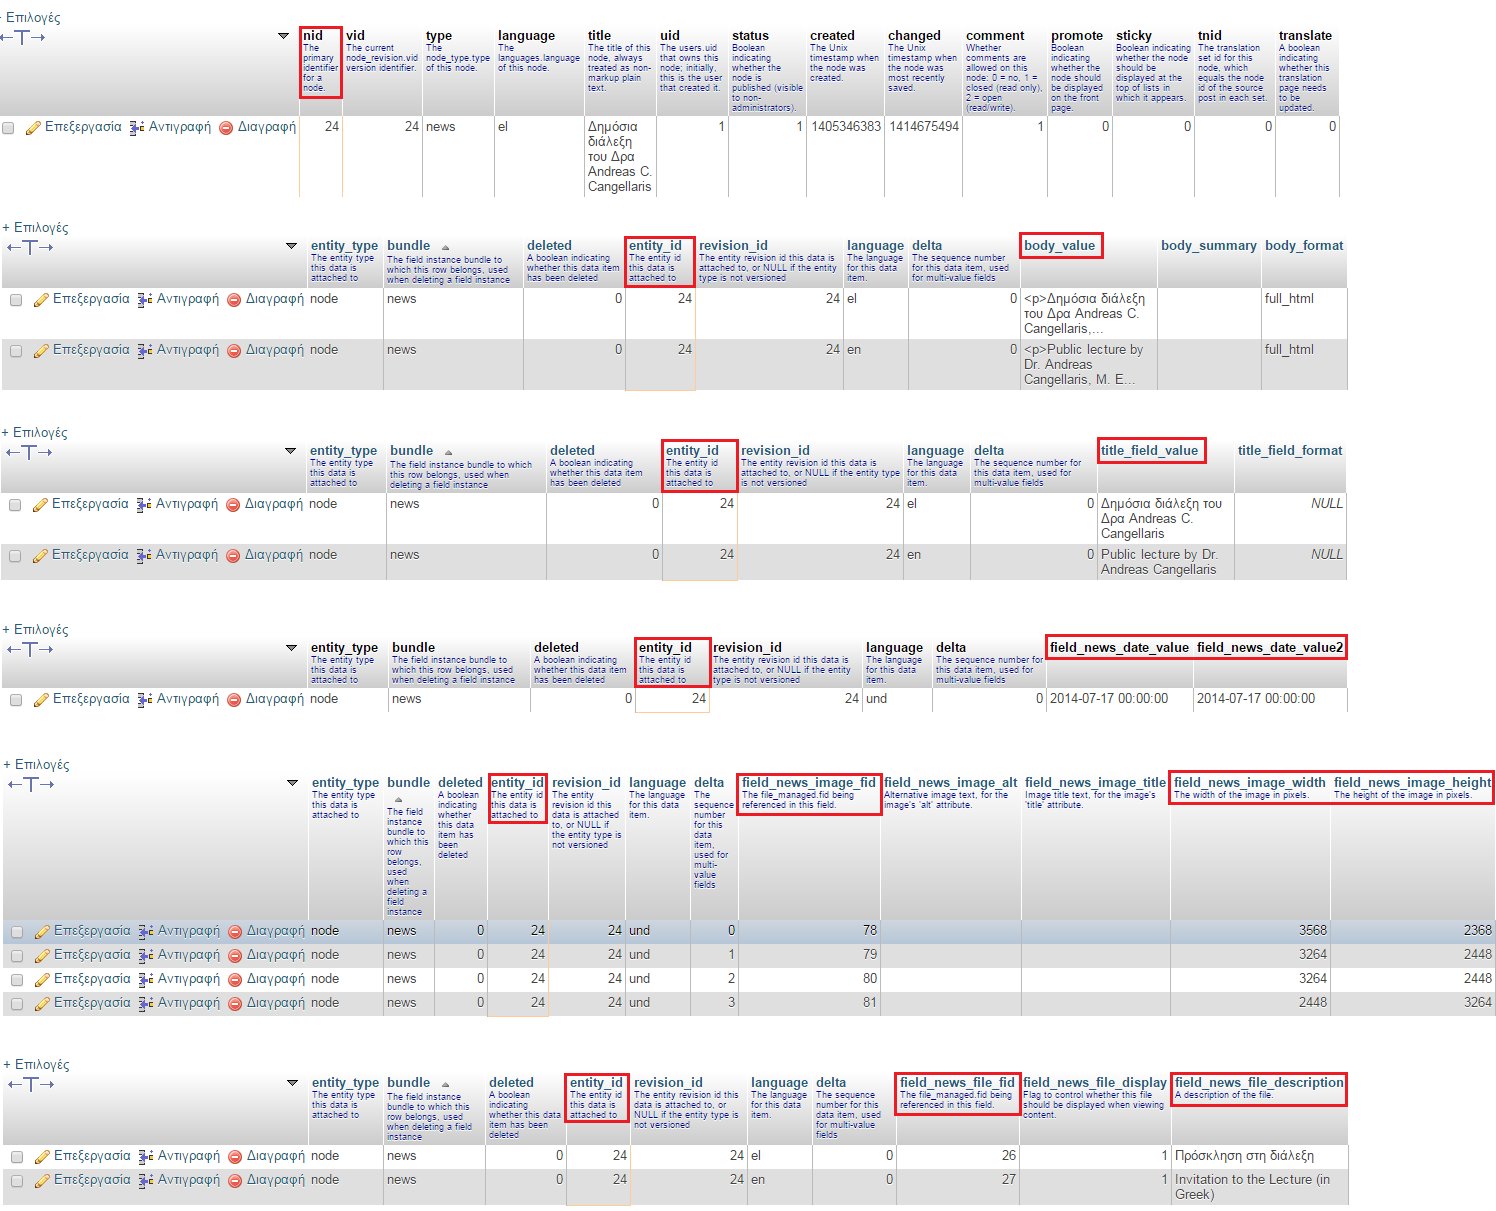Click the copy icon in the title_field_value 'en' row

click(x=144, y=556)
